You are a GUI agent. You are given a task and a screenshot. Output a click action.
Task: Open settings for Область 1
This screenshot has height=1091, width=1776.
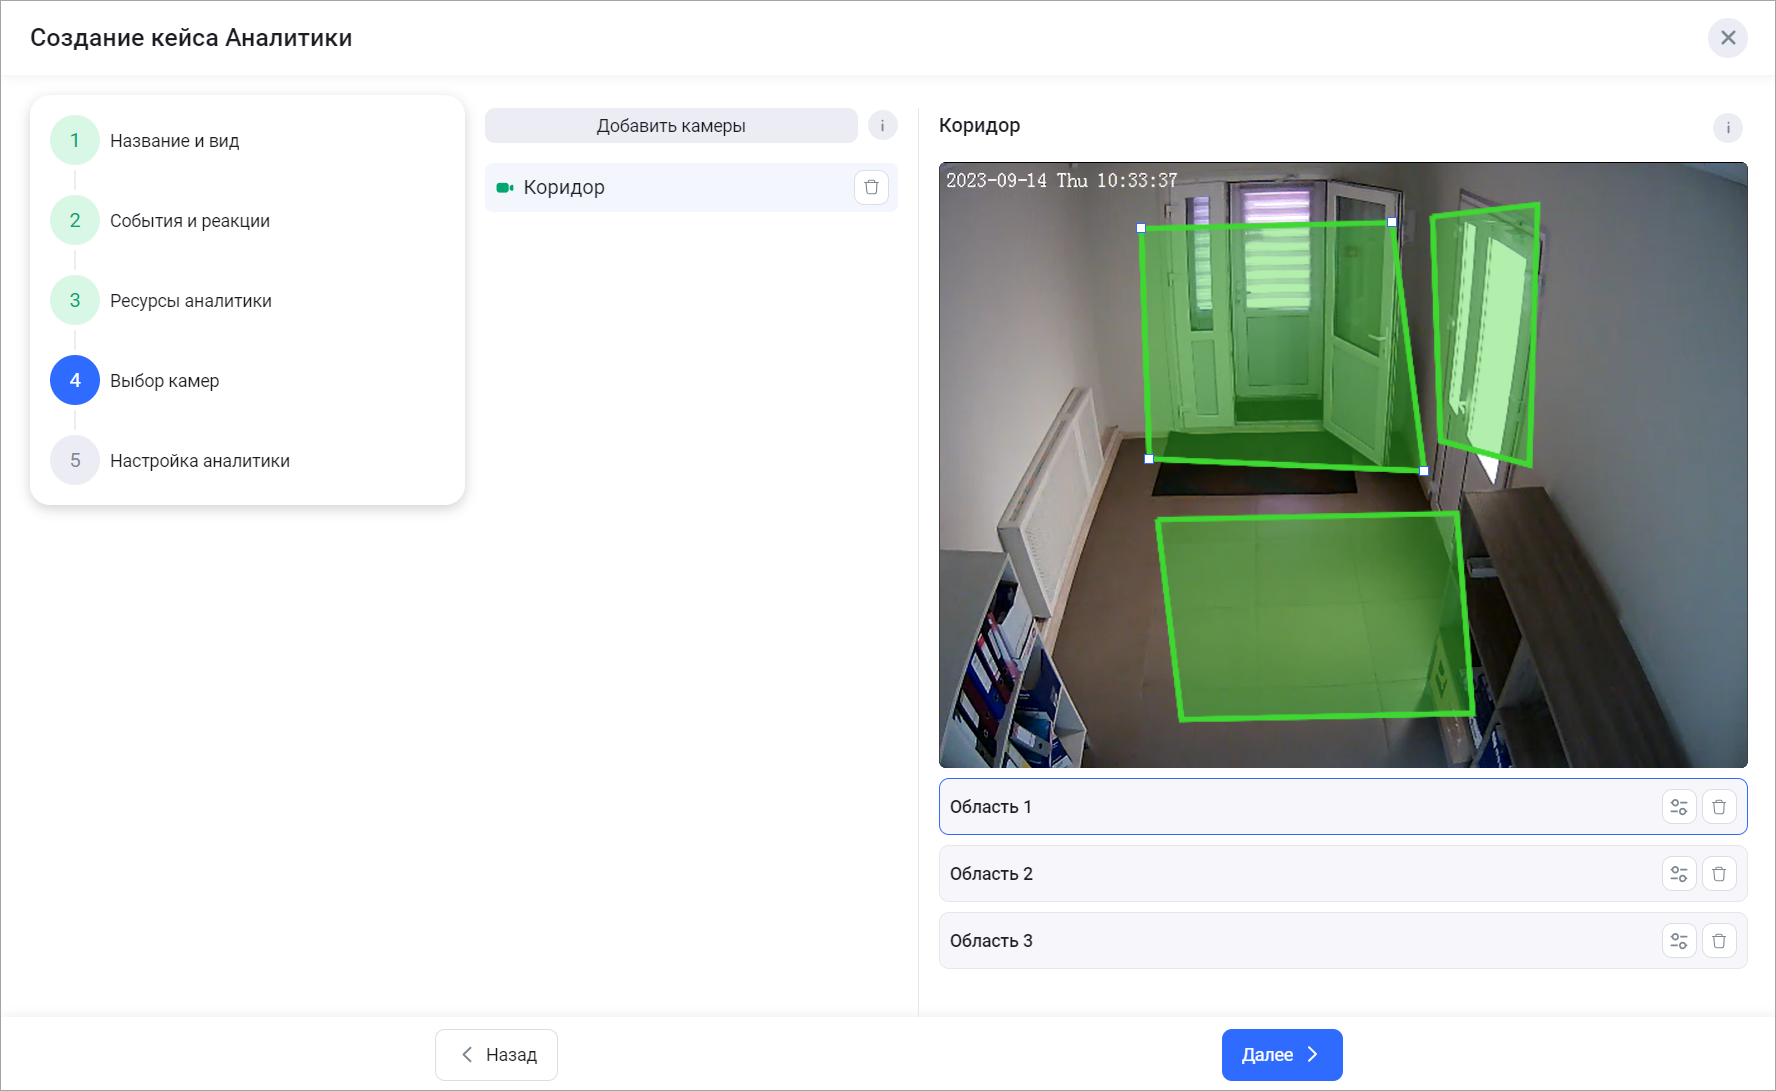(1679, 807)
